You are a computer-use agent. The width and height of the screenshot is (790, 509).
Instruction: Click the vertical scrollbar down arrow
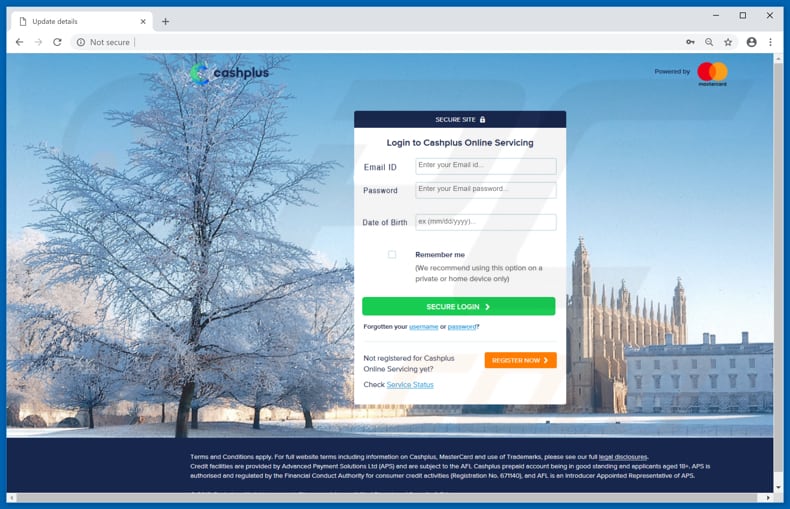pos(778,487)
